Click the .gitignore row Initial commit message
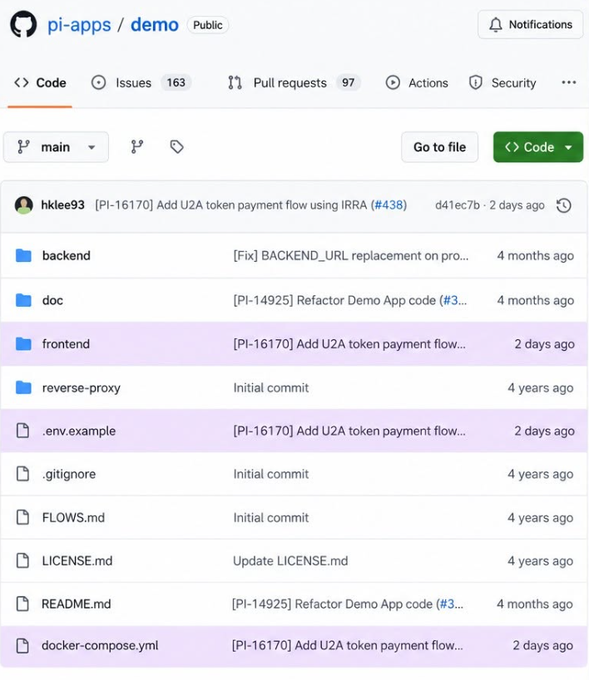This screenshot has height=680, width=589. (271, 474)
